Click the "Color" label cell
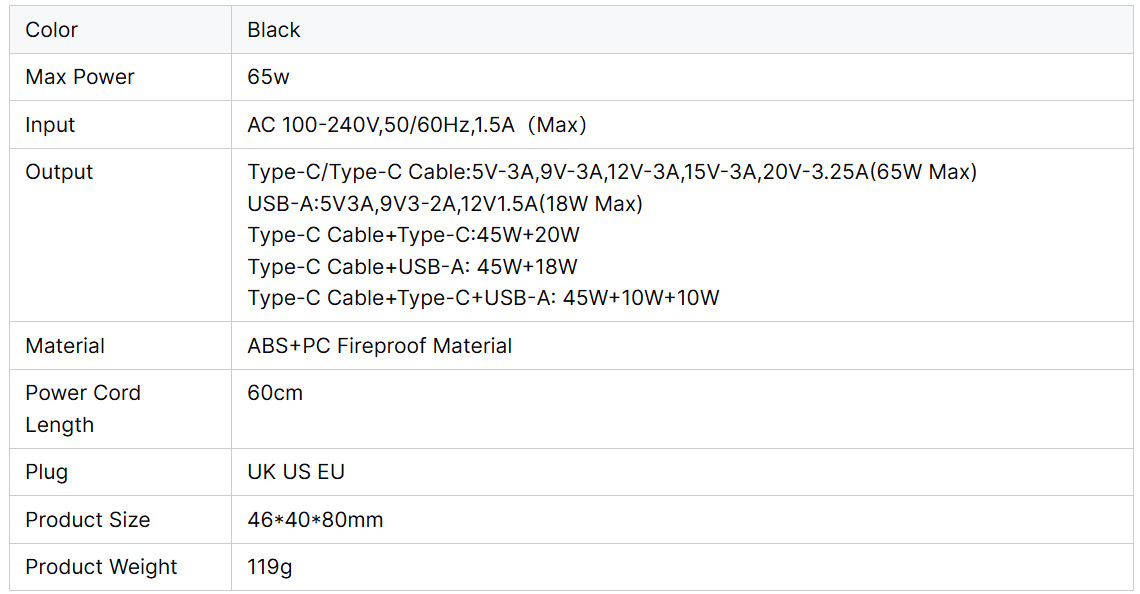 (x=52, y=30)
